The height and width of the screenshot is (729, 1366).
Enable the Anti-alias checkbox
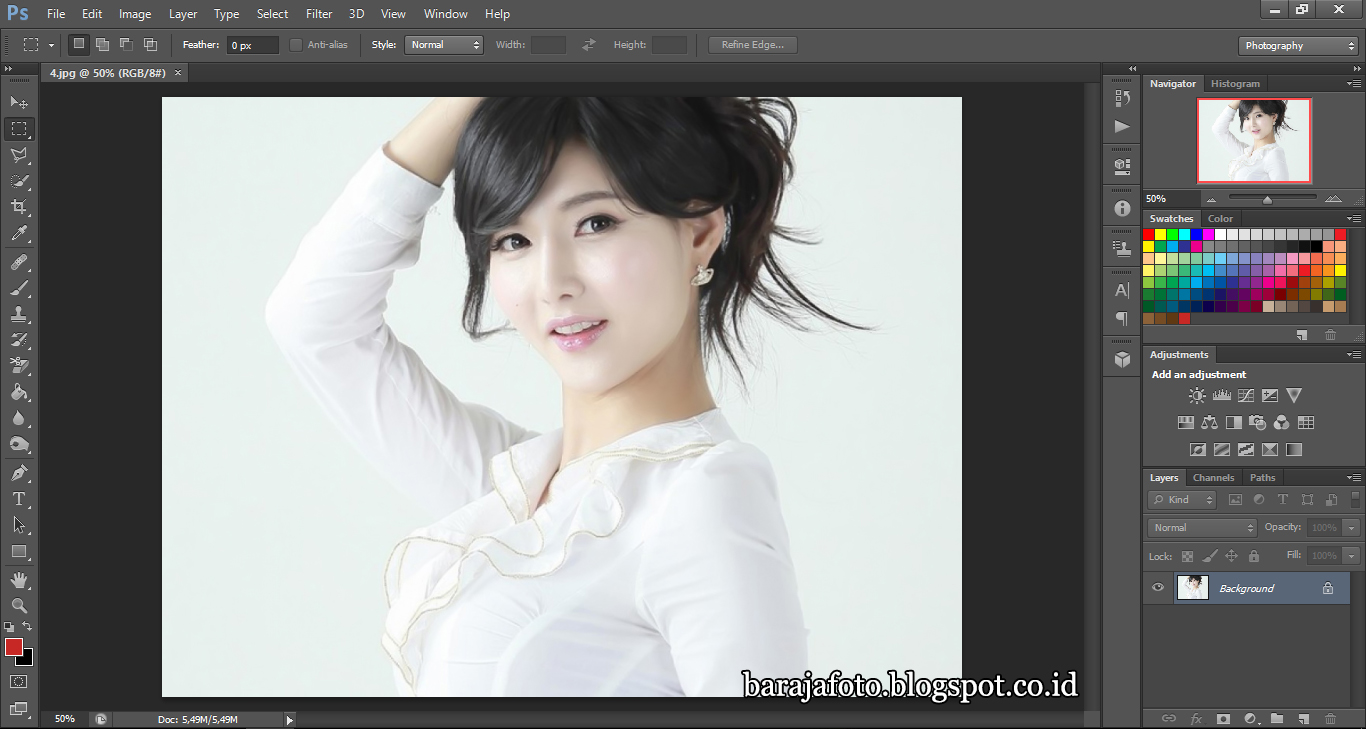click(x=296, y=44)
